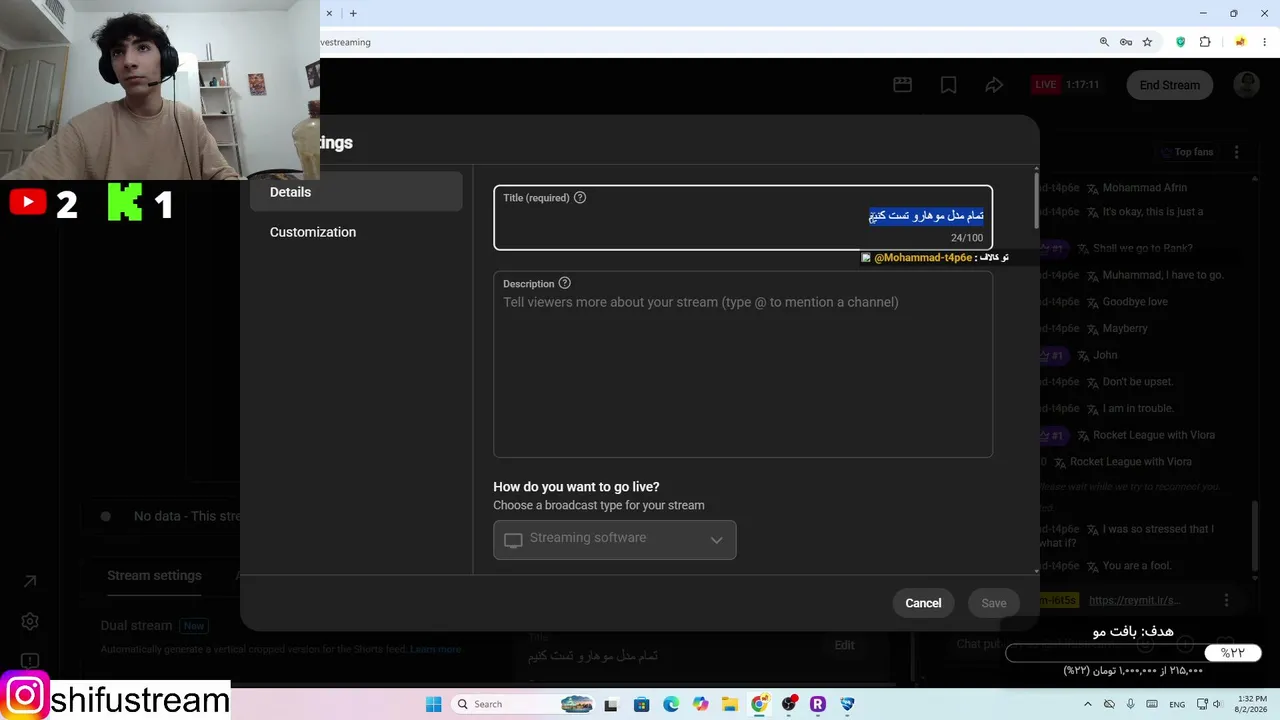
Task: Click the chat message 'Mayberry'
Action: coord(1125,328)
